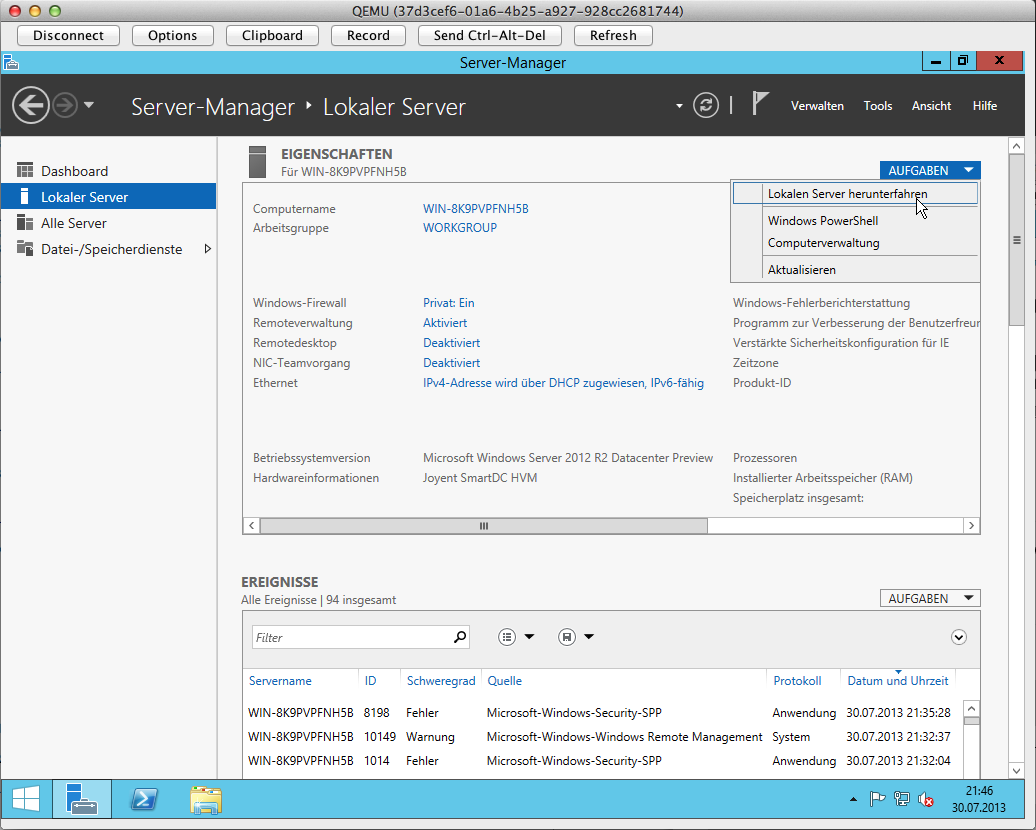Open the Verwalten menu

pos(817,106)
